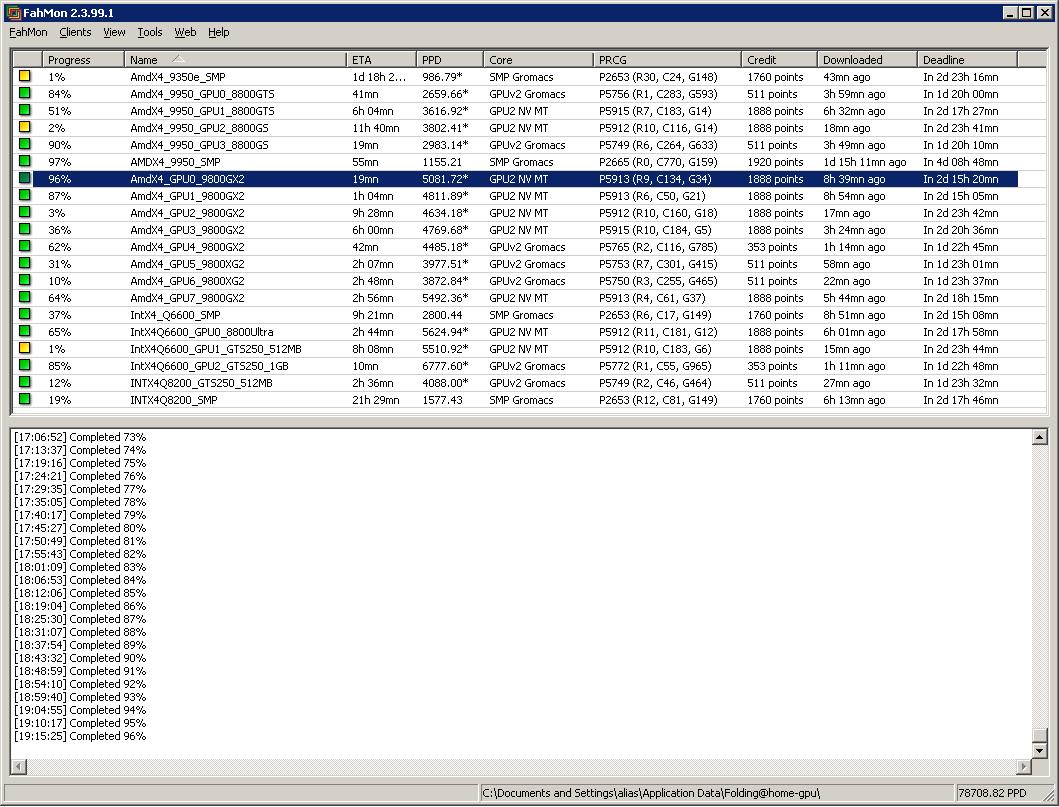Open the Clients menu

[x=75, y=32]
